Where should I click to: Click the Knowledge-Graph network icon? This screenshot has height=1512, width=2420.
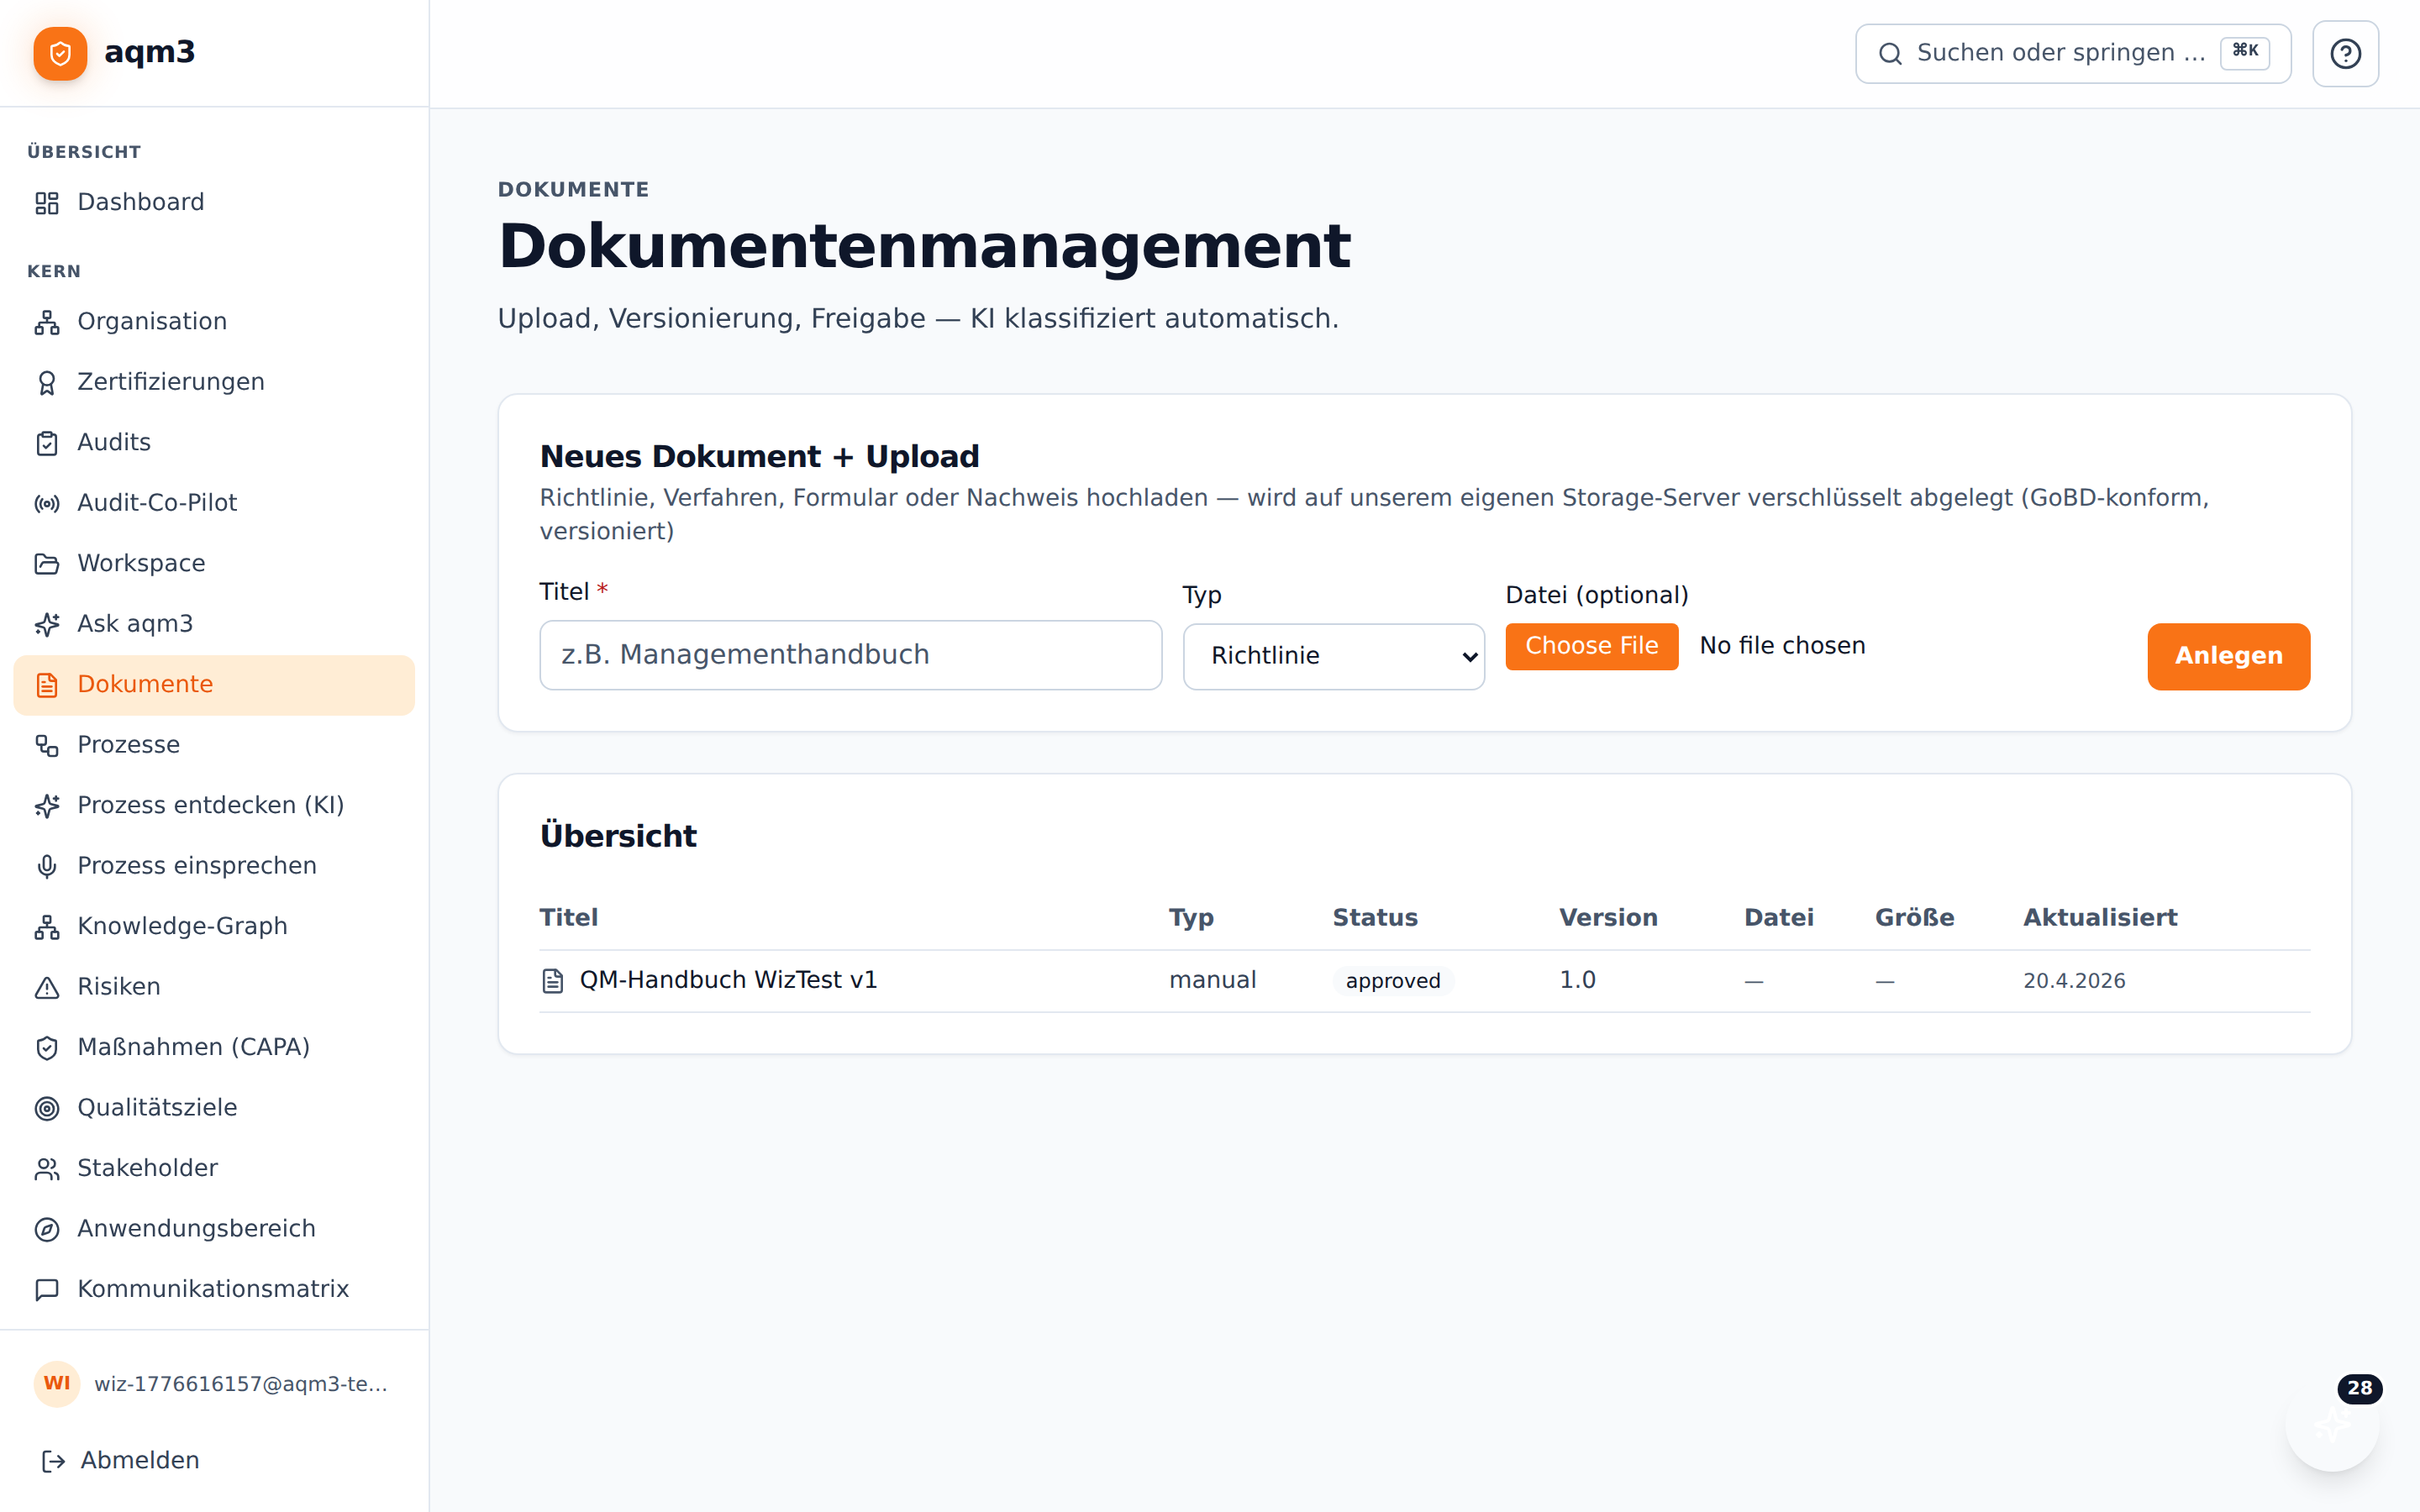(47, 927)
